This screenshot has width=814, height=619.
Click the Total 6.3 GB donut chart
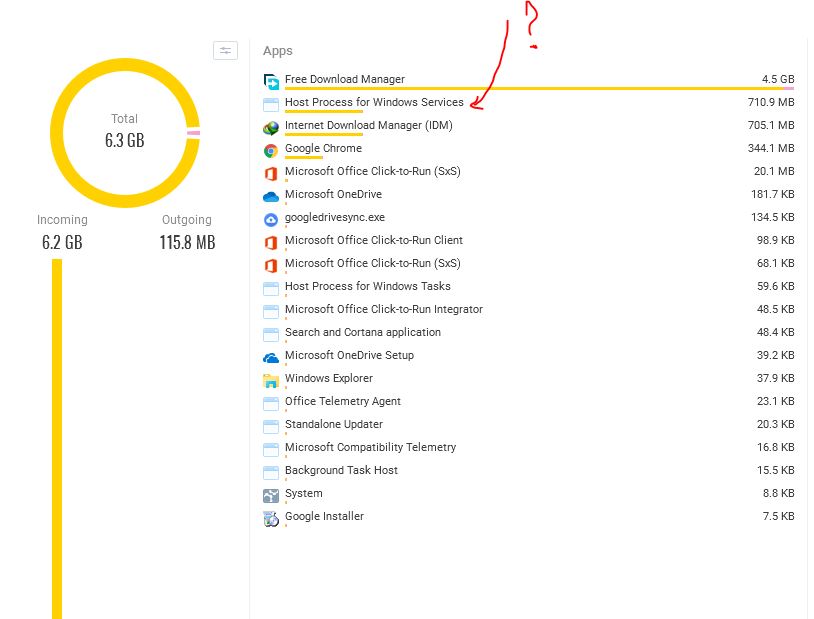[125, 133]
